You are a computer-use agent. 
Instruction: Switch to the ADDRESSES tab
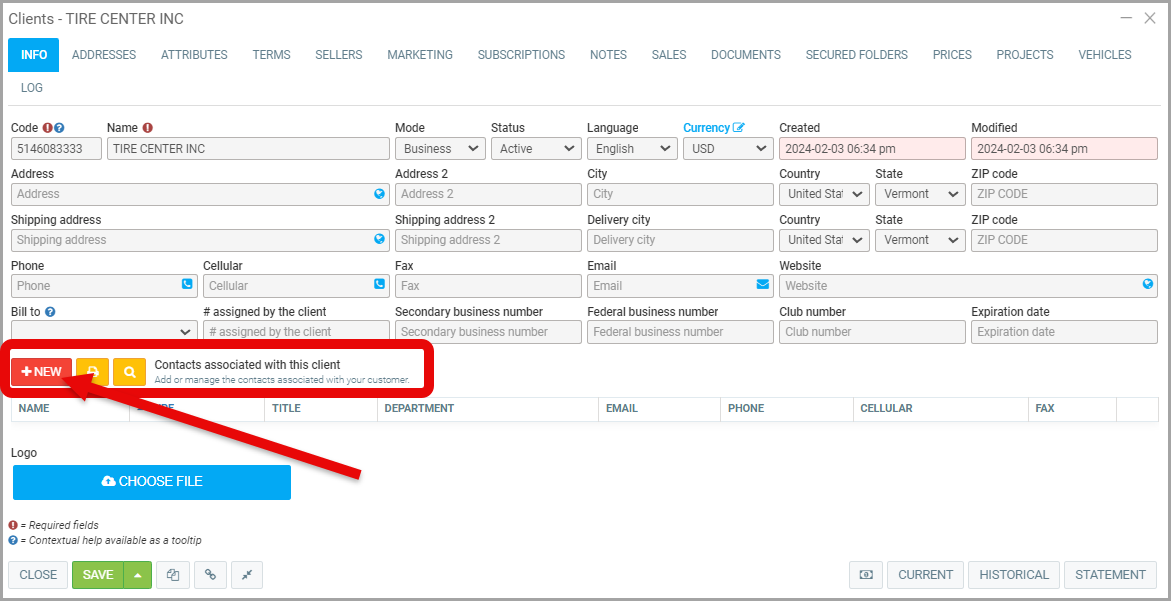(104, 55)
